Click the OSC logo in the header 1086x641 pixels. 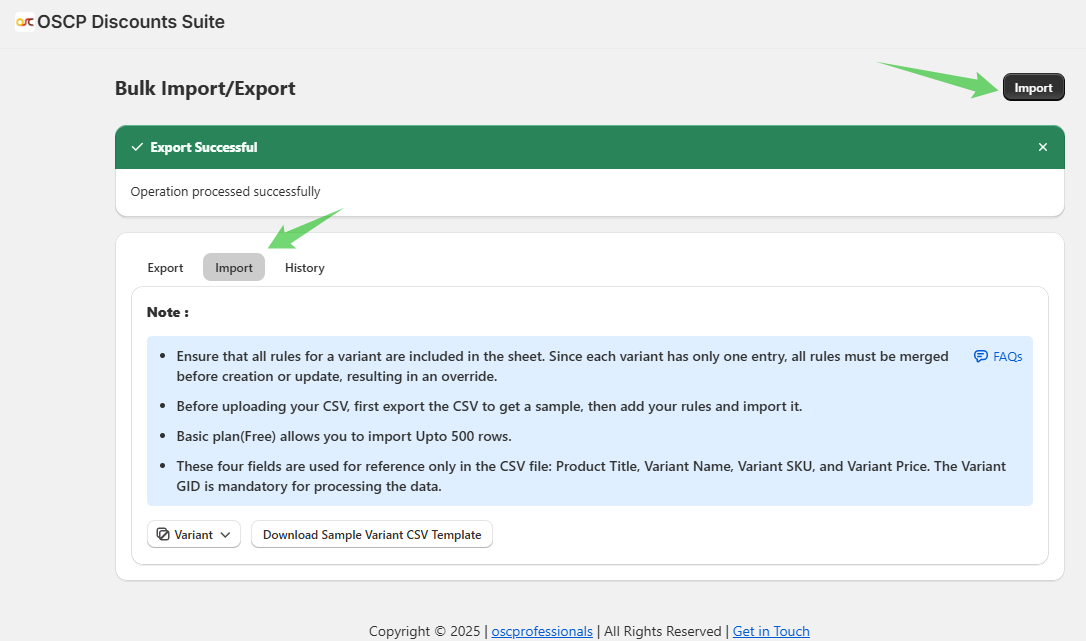pyautogui.click(x=25, y=20)
